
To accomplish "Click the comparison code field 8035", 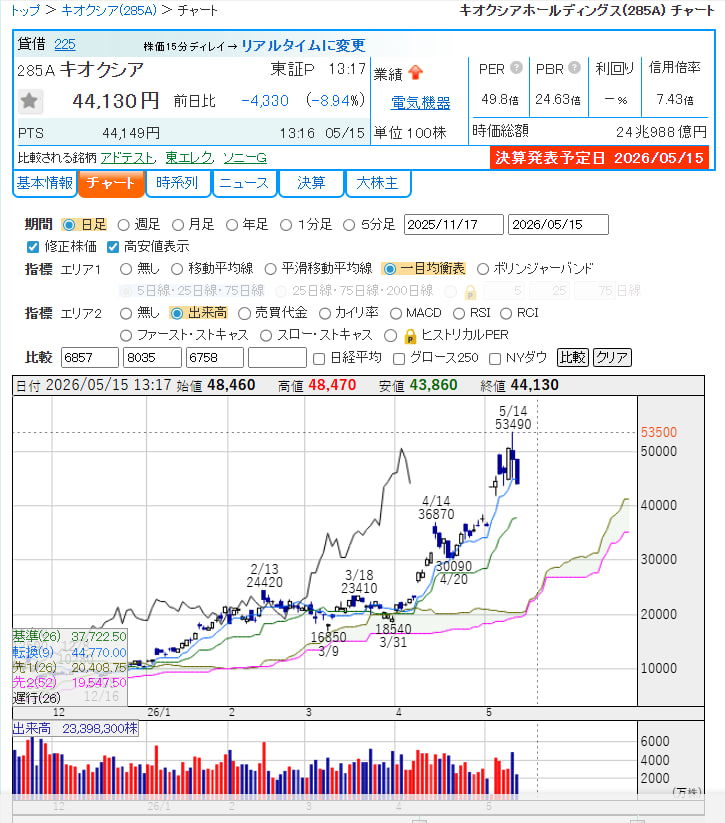I will (x=152, y=358).
